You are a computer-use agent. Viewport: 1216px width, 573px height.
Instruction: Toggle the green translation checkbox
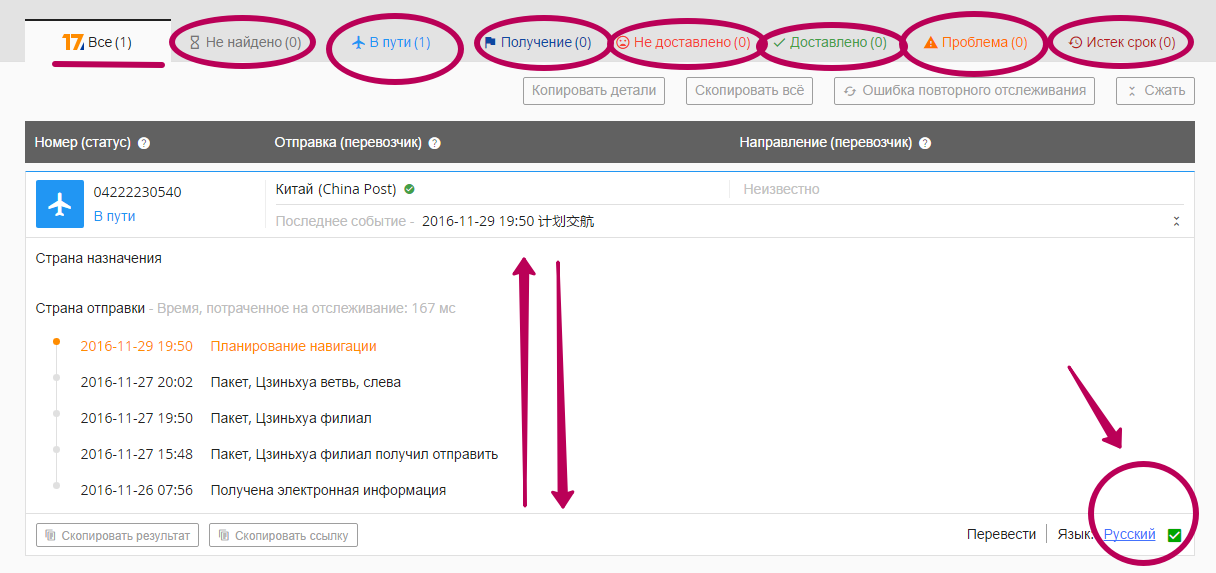click(x=1175, y=535)
